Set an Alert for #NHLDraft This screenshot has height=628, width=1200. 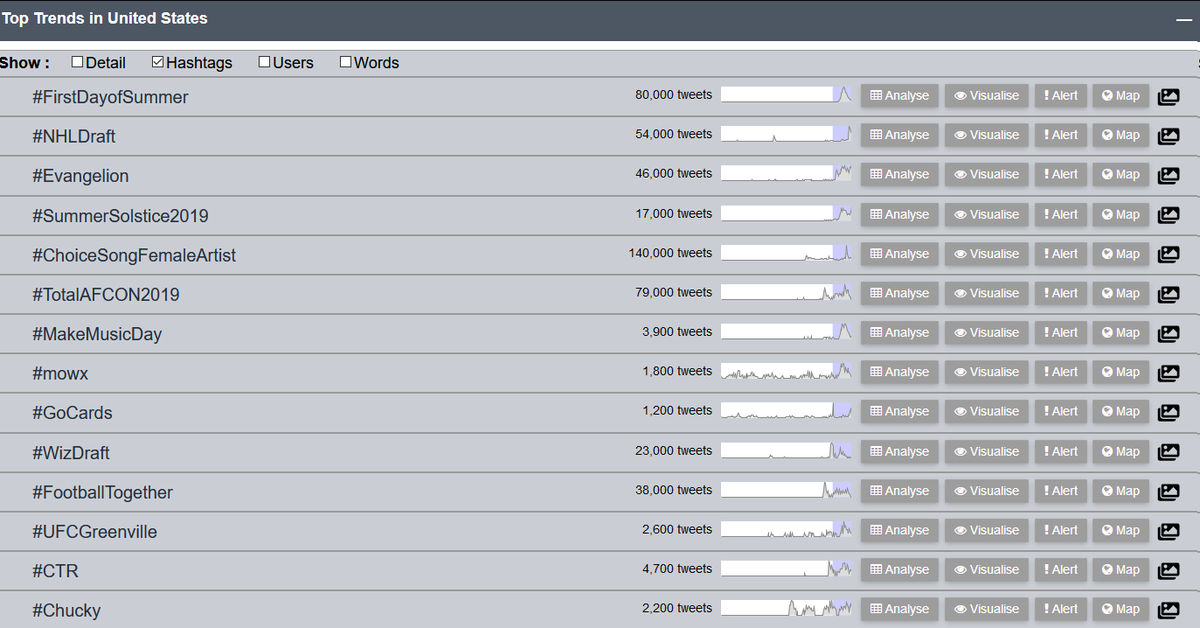click(1060, 135)
